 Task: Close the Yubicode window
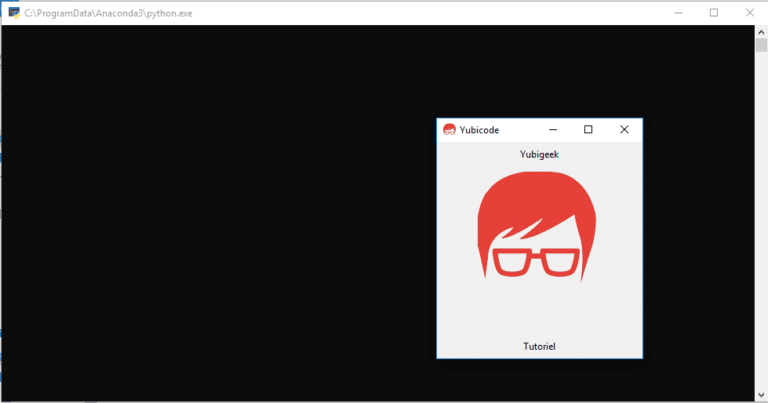pyautogui.click(x=624, y=130)
